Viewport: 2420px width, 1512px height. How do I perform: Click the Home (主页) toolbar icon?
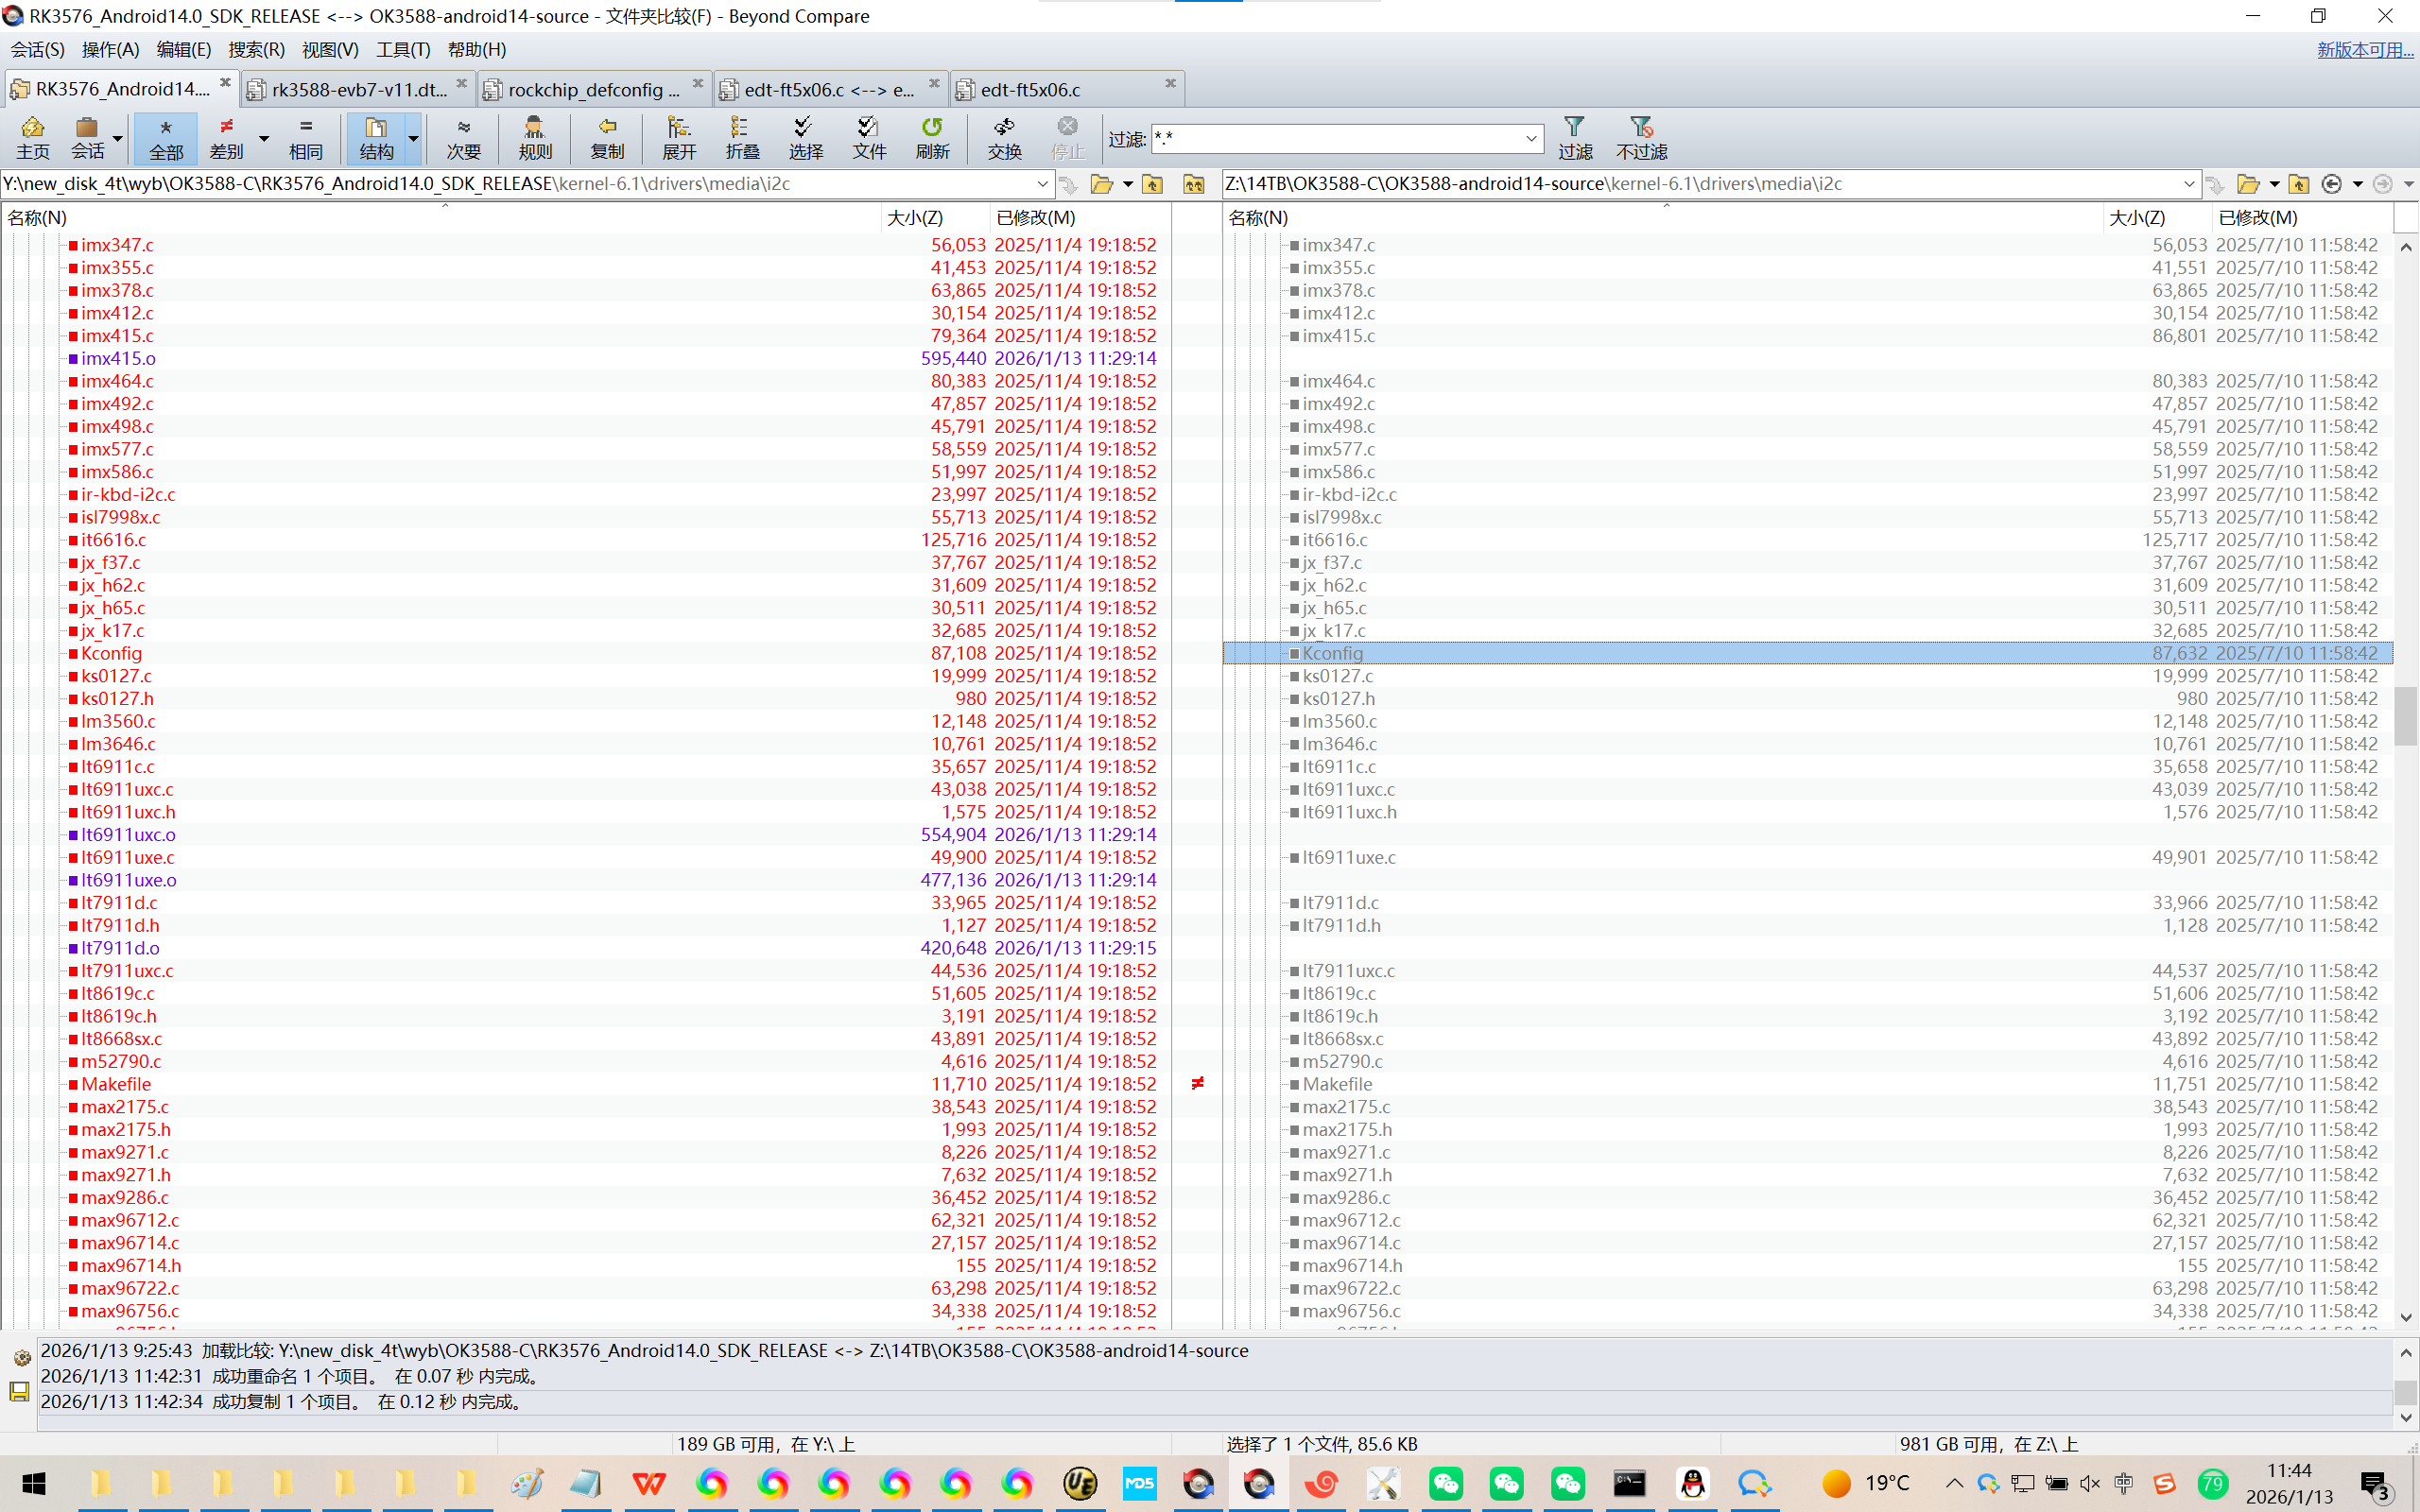(x=32, y=137)
